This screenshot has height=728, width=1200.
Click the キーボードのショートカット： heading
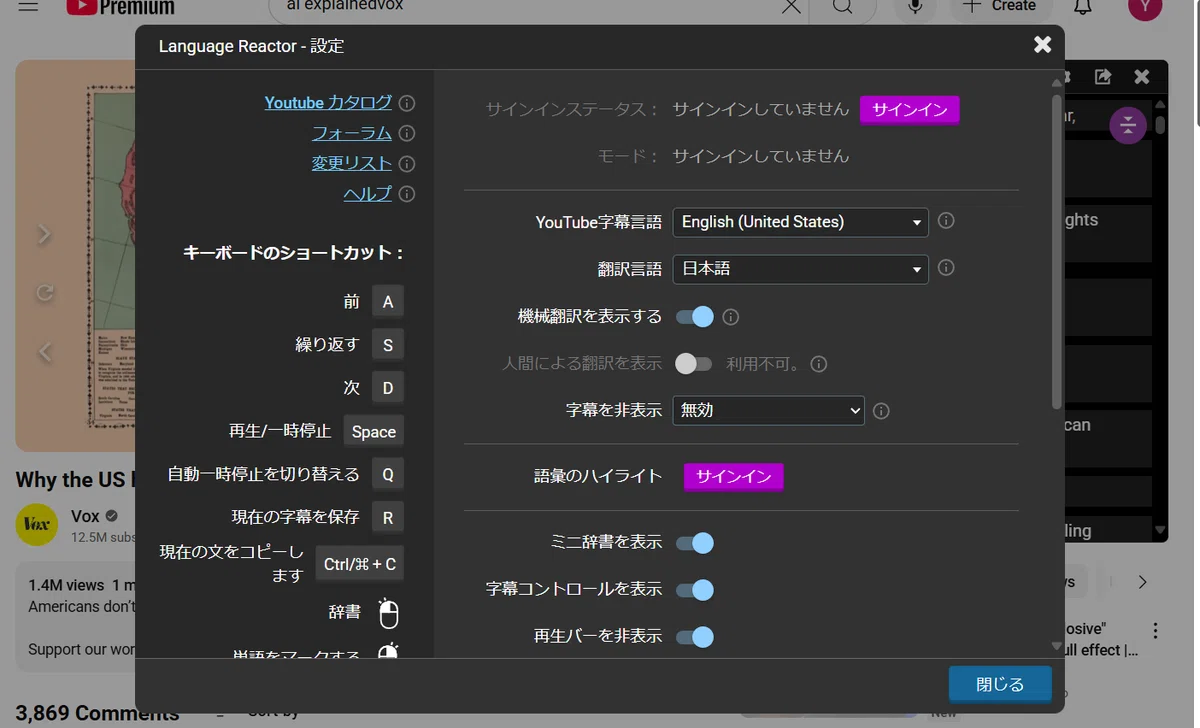[x=293, y=253]
